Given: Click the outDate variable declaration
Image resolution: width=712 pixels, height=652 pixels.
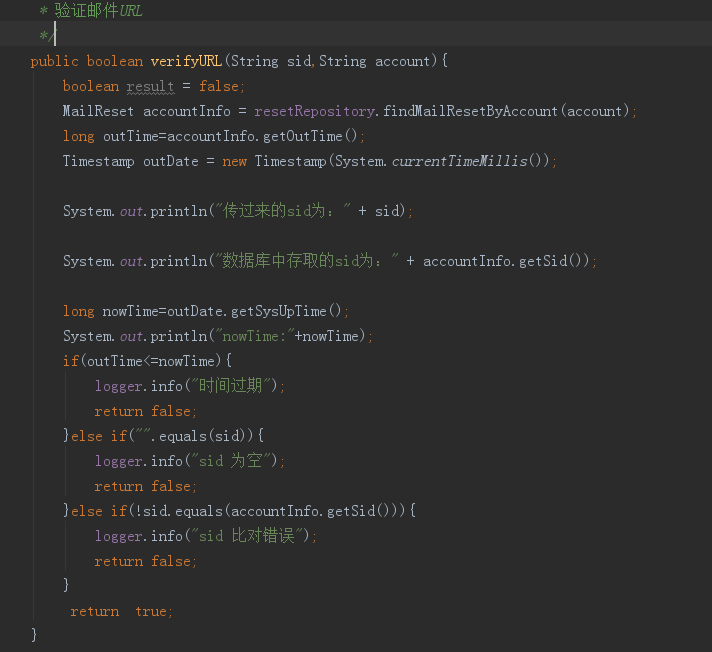Looking at the screenshot, I should [x=171, y=161].
